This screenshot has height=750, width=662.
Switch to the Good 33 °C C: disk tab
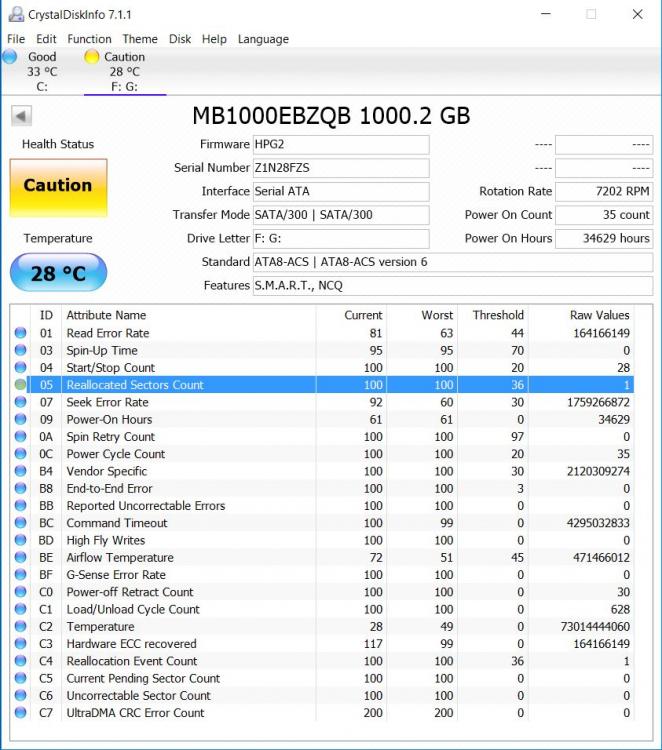point(42,71)
